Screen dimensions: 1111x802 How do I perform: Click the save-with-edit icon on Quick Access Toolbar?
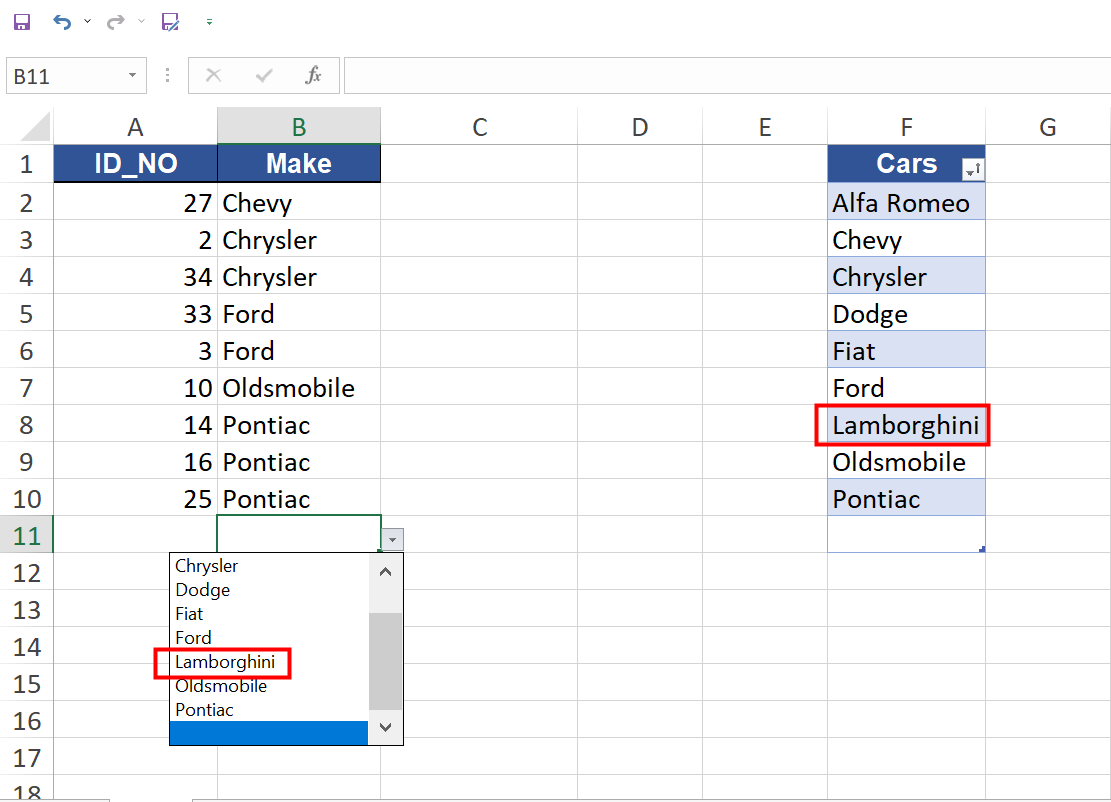tap(170, 22)
